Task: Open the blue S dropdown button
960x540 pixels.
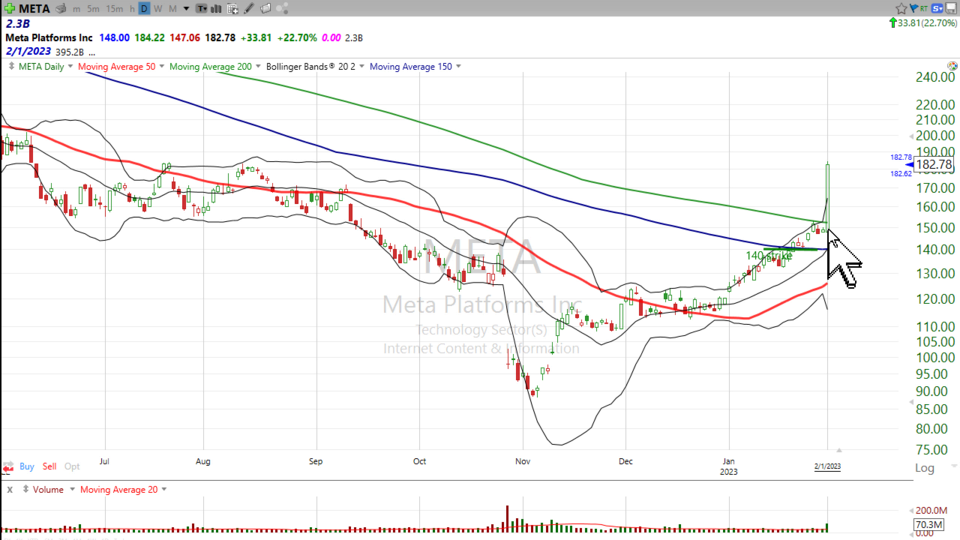Action: coord(937,8)
